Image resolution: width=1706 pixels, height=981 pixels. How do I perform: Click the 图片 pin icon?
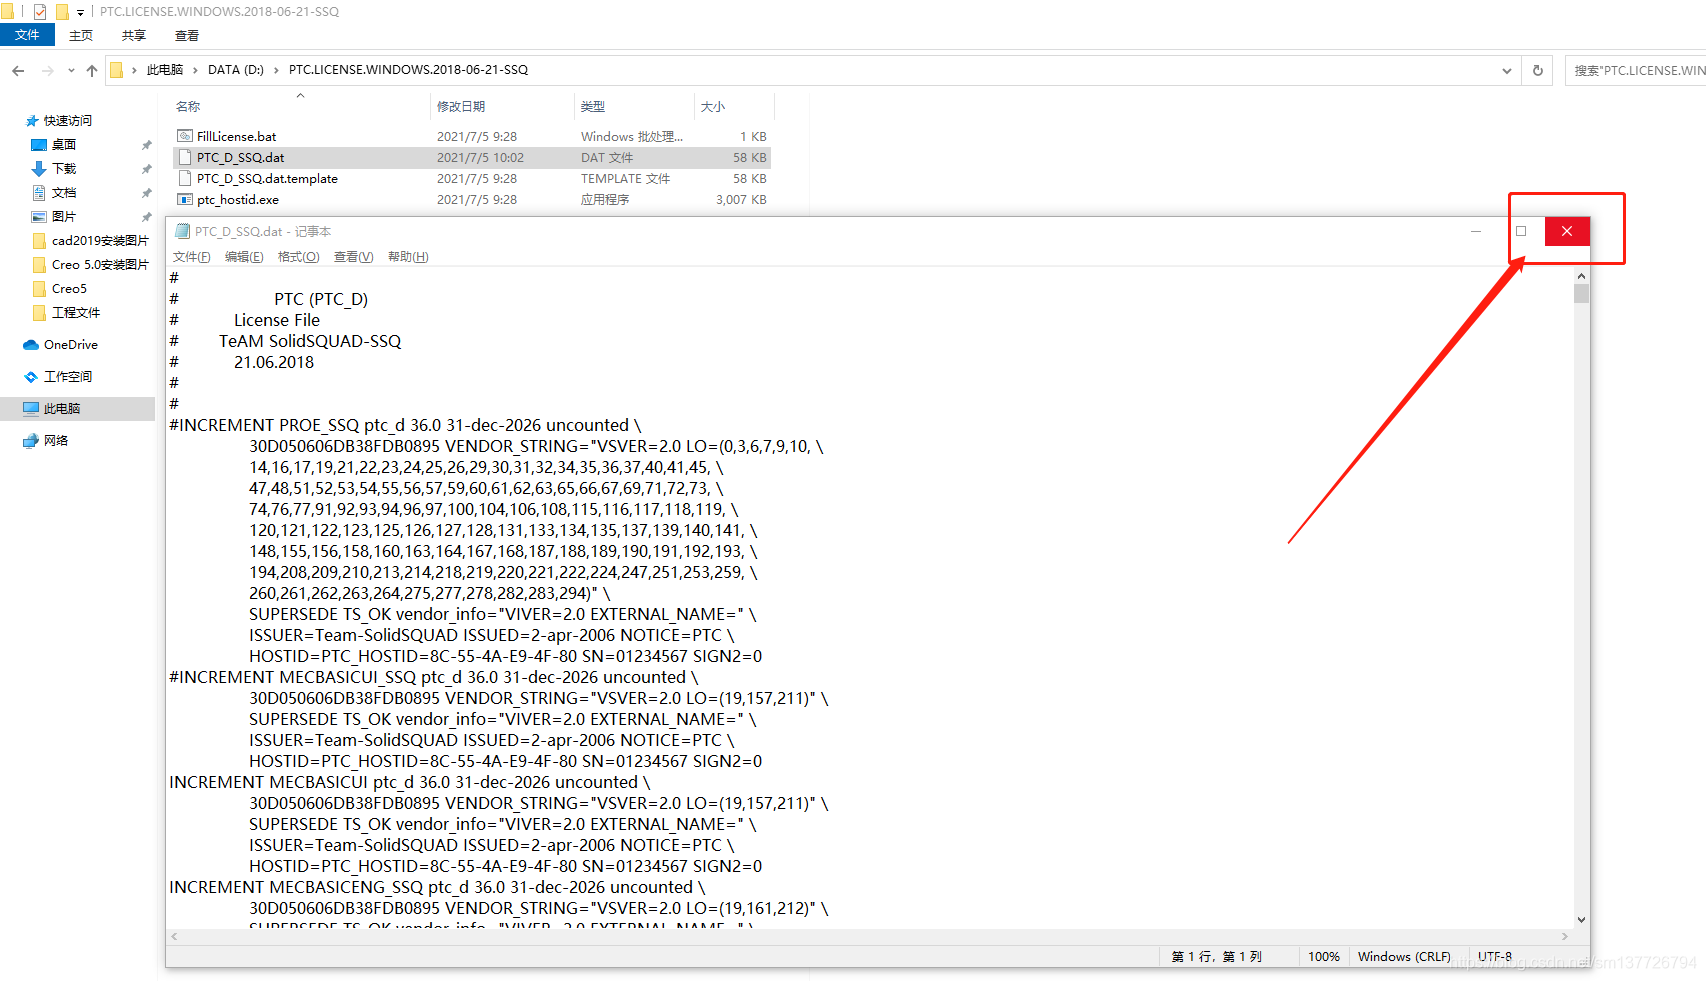click(x=147, y=217)
